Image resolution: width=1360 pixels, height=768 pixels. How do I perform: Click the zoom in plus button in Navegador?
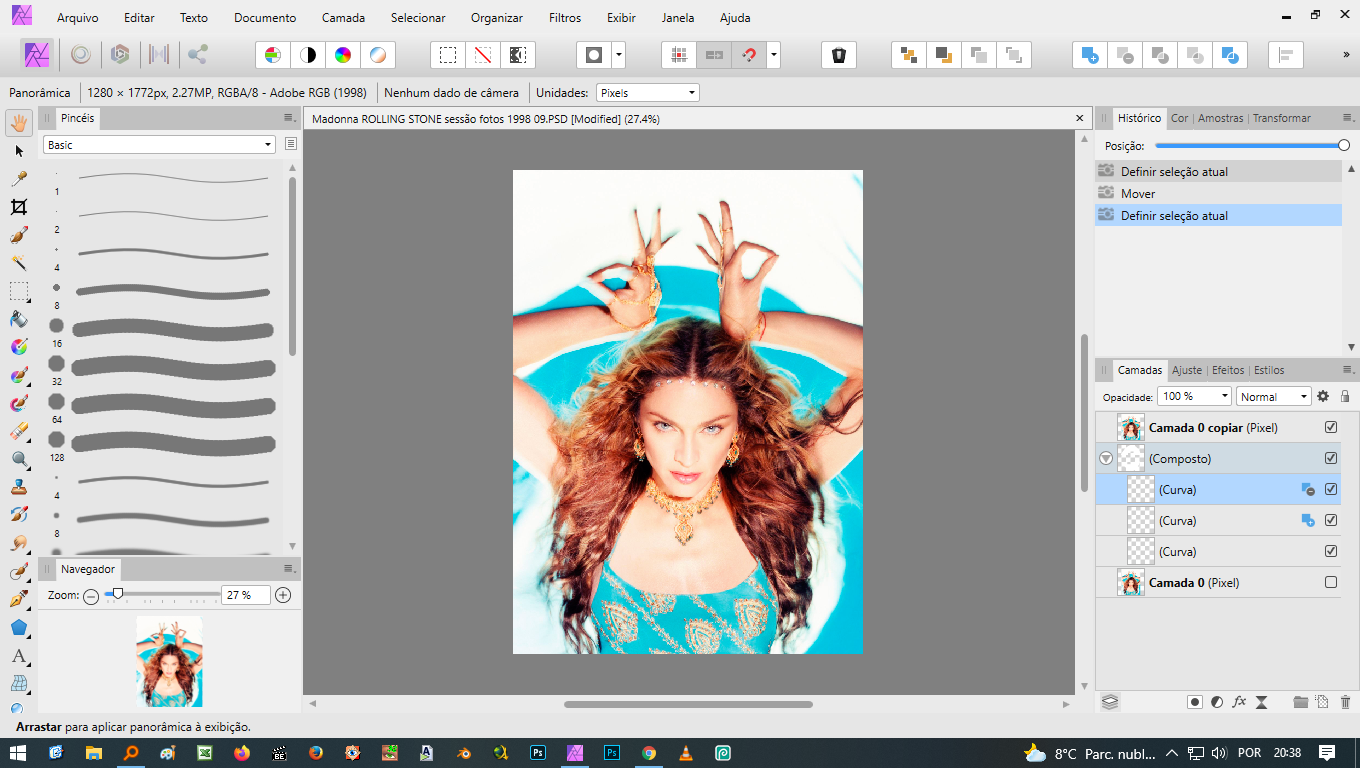tap(283, 595)
